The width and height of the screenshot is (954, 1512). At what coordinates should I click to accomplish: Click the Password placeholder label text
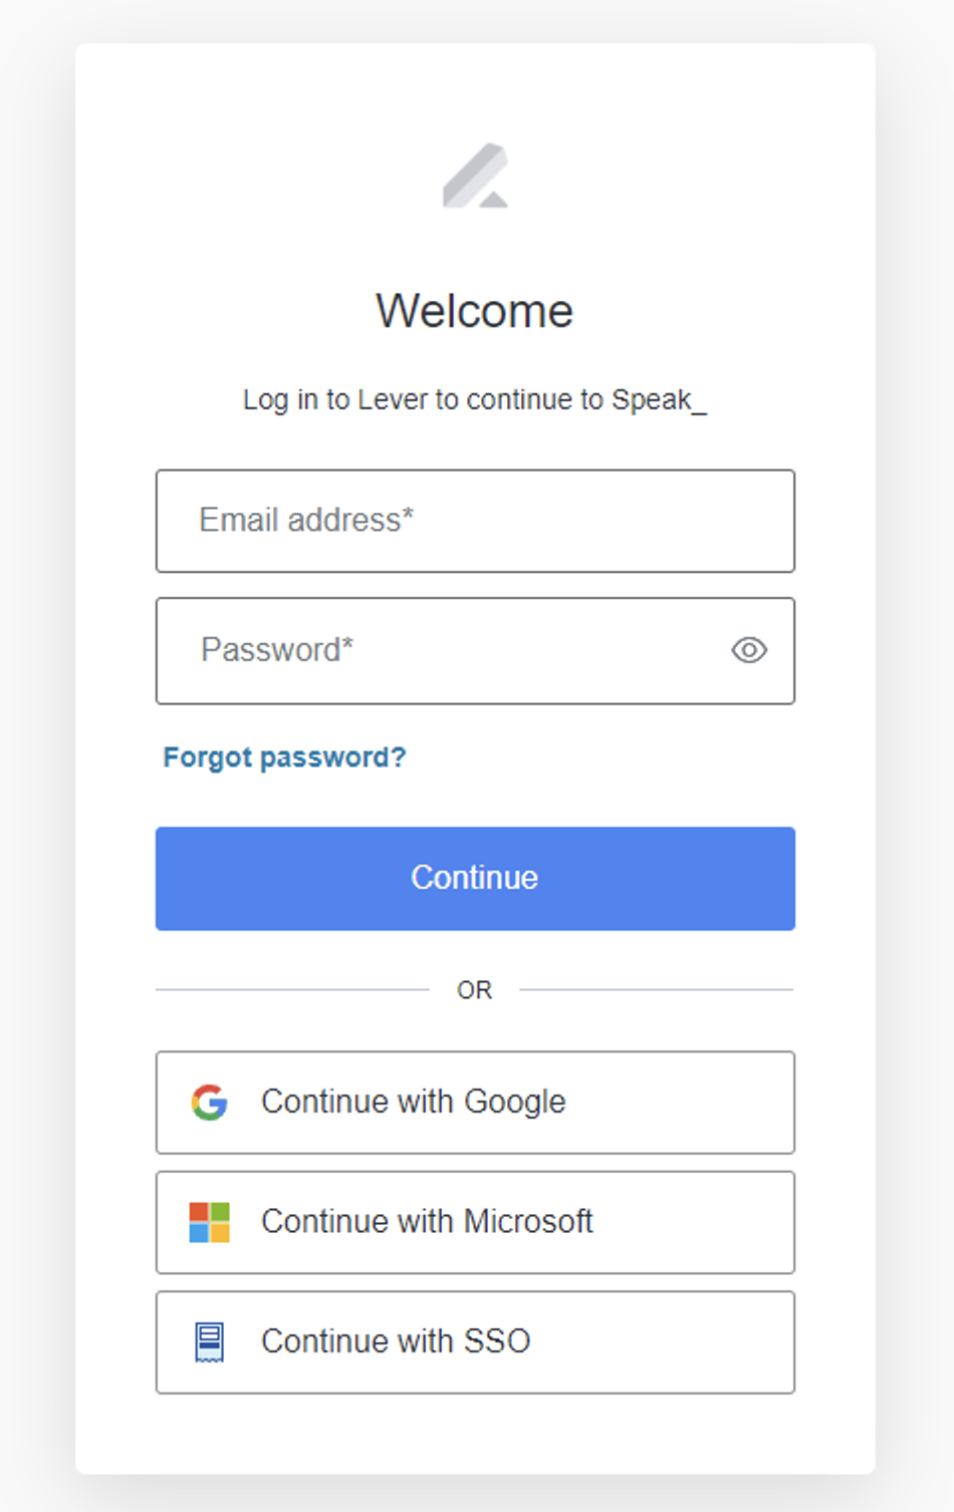click(x=277, y=650)
